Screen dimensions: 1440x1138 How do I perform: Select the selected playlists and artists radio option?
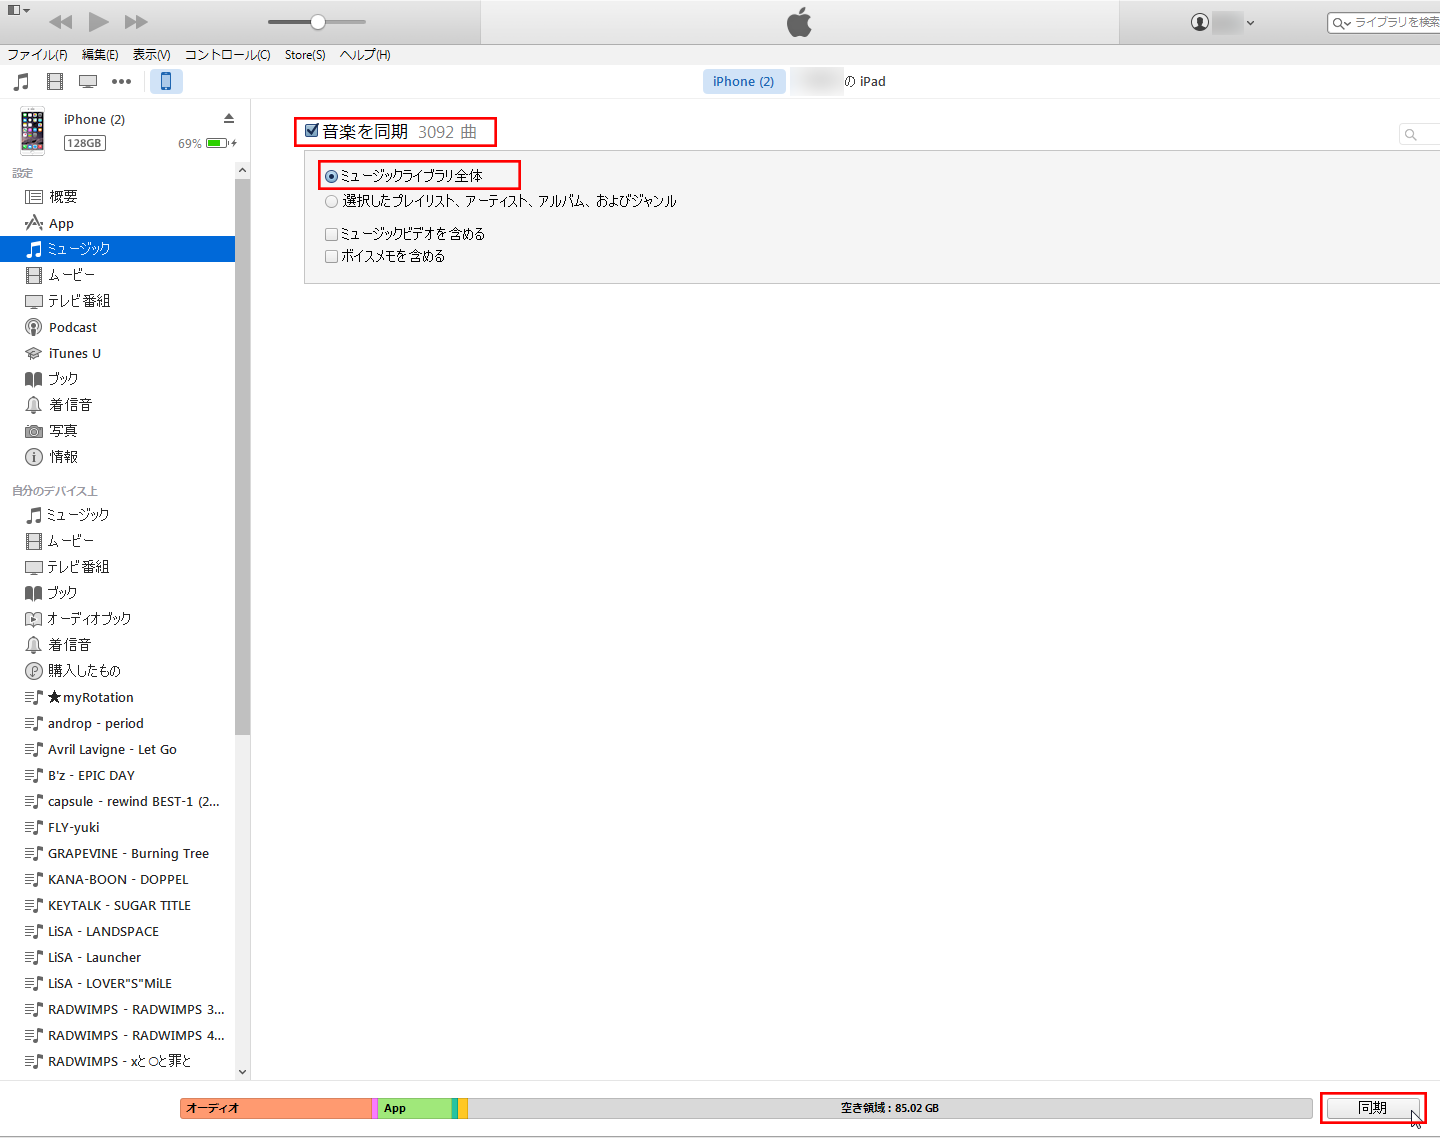tap(331, 201)
